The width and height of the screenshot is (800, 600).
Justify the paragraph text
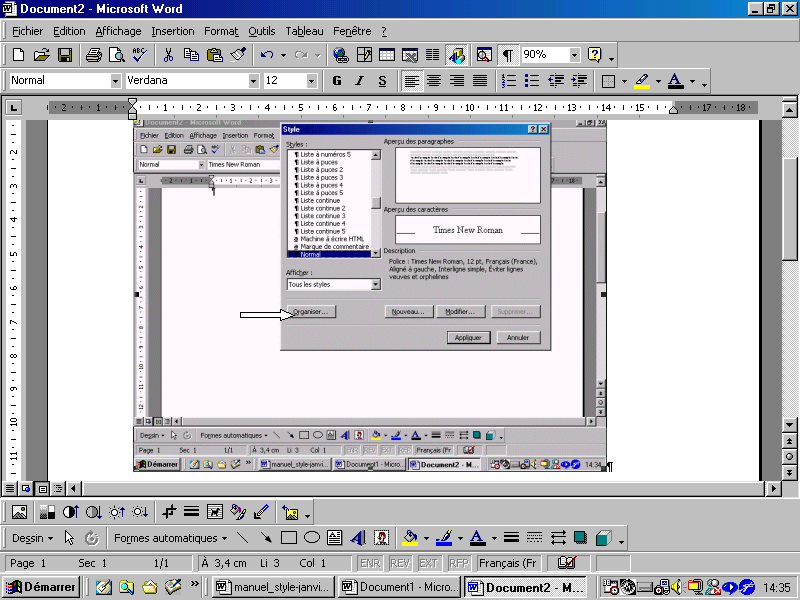pos(480,81)
